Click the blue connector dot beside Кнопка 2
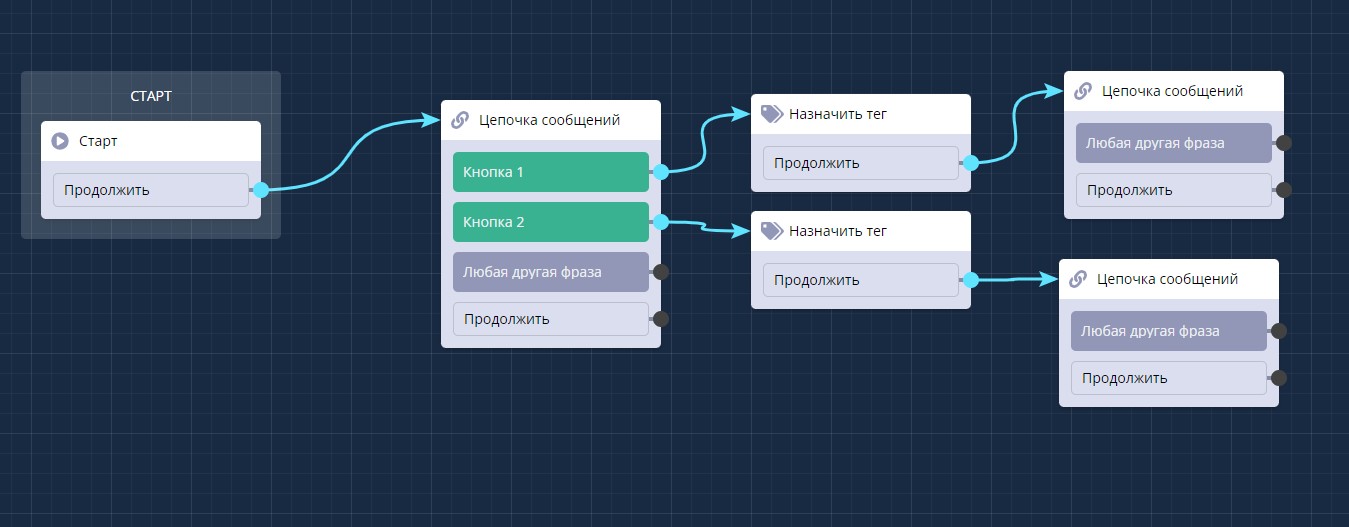 click(660, 222)
